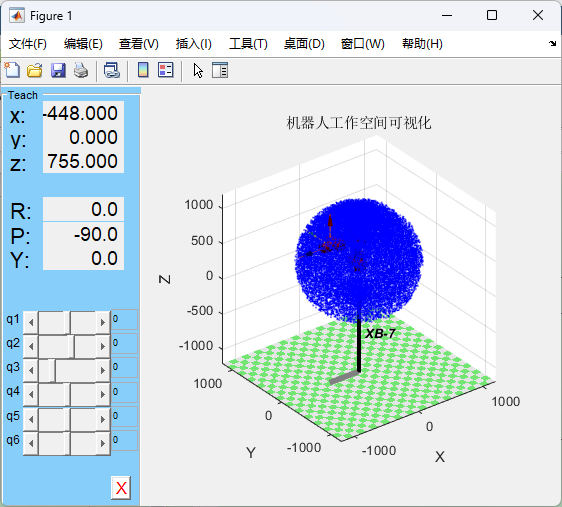Open the 文件(F) menu

(x=28, y=44)
